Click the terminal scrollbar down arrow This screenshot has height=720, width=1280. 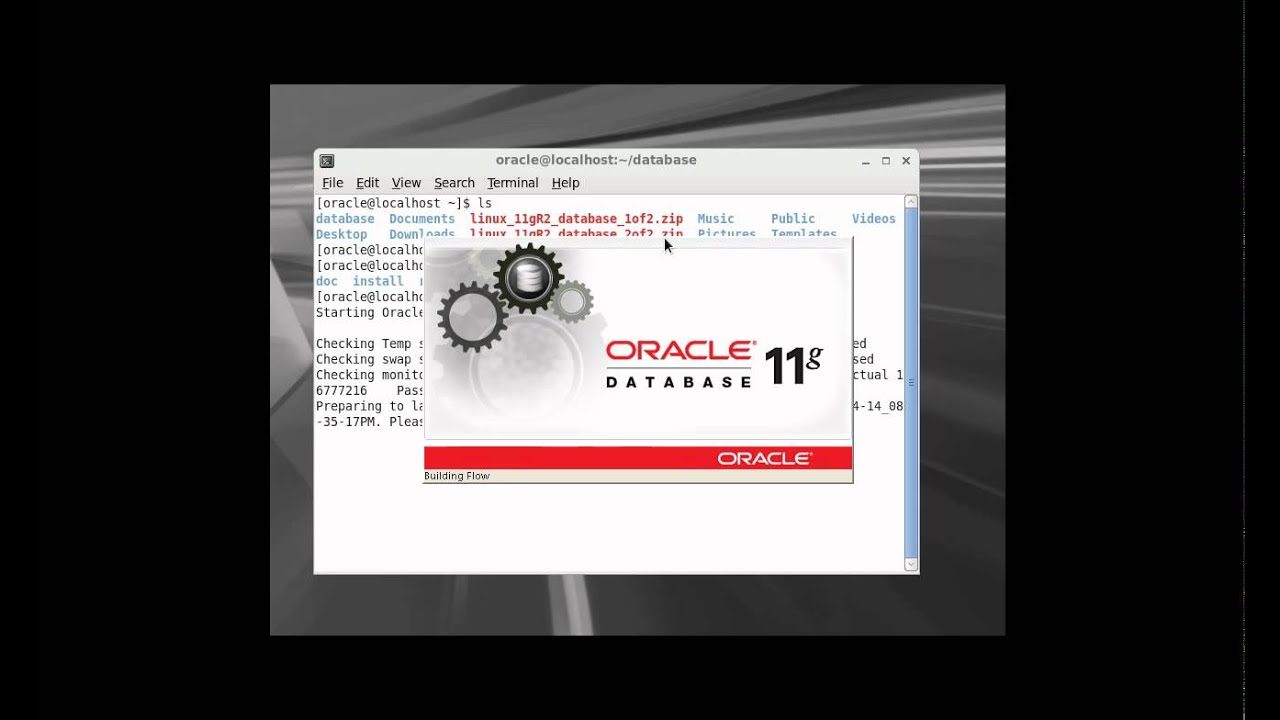[x=911, y=565]
